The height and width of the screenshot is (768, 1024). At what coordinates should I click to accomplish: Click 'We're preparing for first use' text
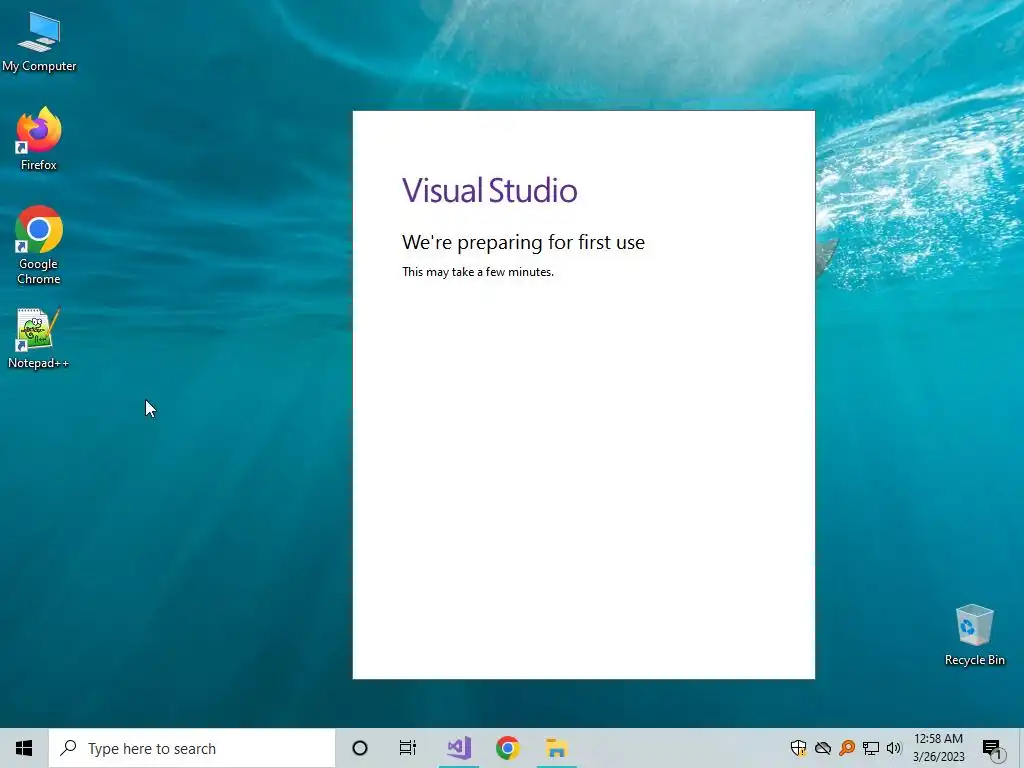click(x=523, y=242)
